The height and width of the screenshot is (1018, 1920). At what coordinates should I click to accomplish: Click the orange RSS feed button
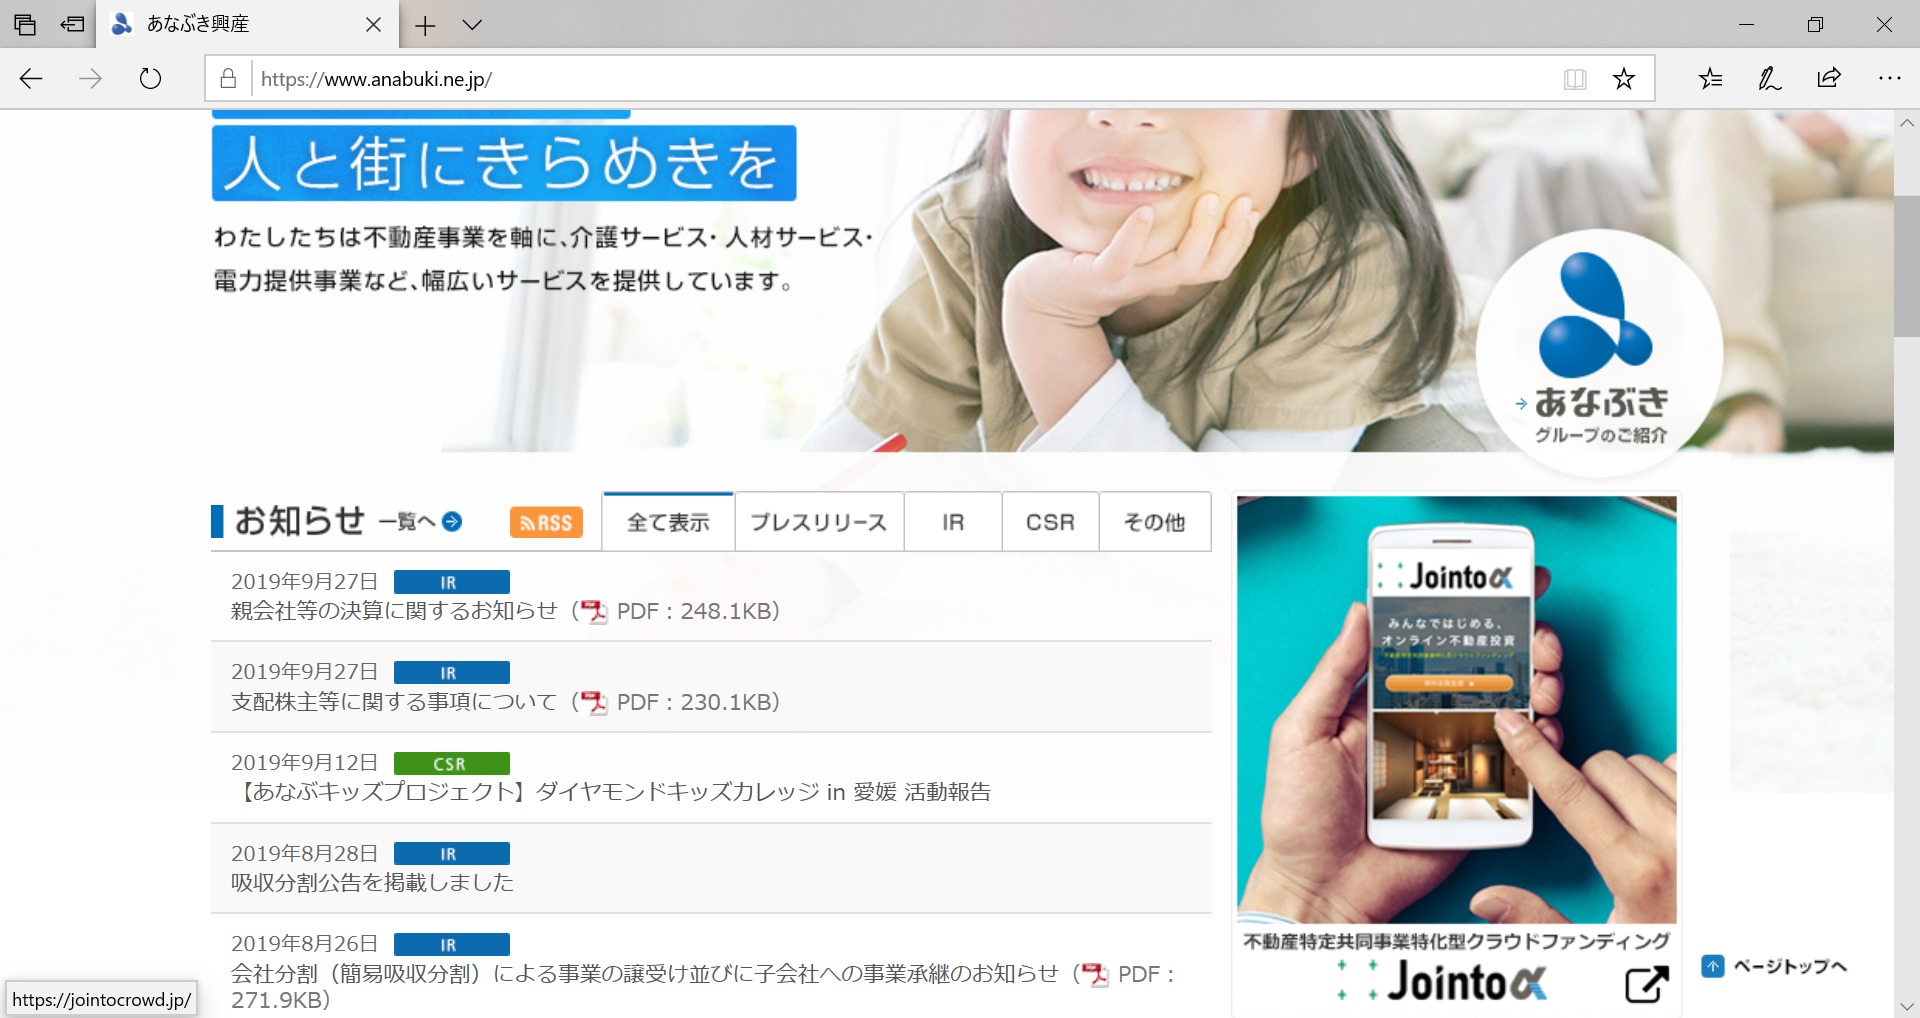click(x=546, y=522)
